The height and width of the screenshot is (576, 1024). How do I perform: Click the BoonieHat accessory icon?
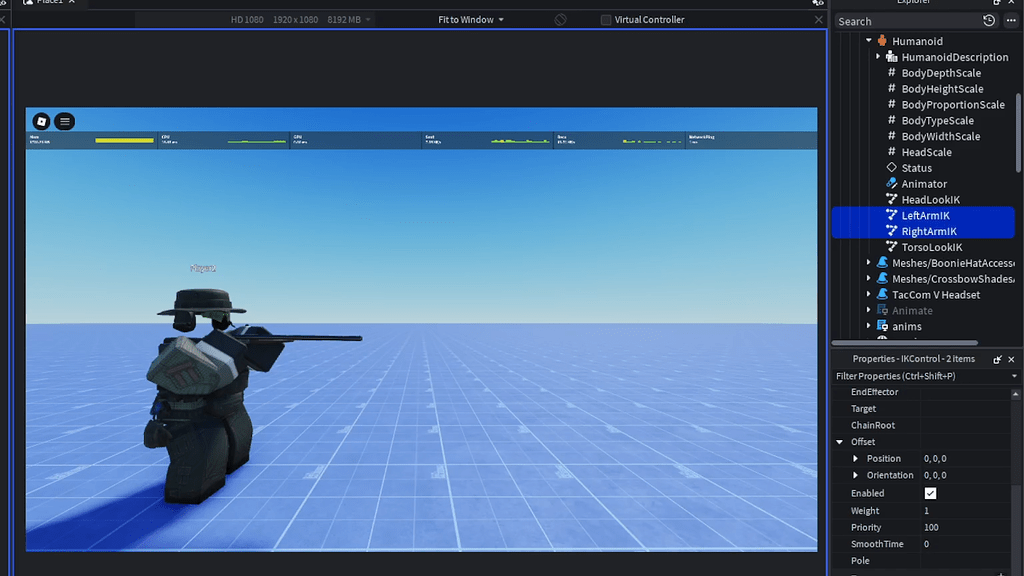tap(882, 263)
